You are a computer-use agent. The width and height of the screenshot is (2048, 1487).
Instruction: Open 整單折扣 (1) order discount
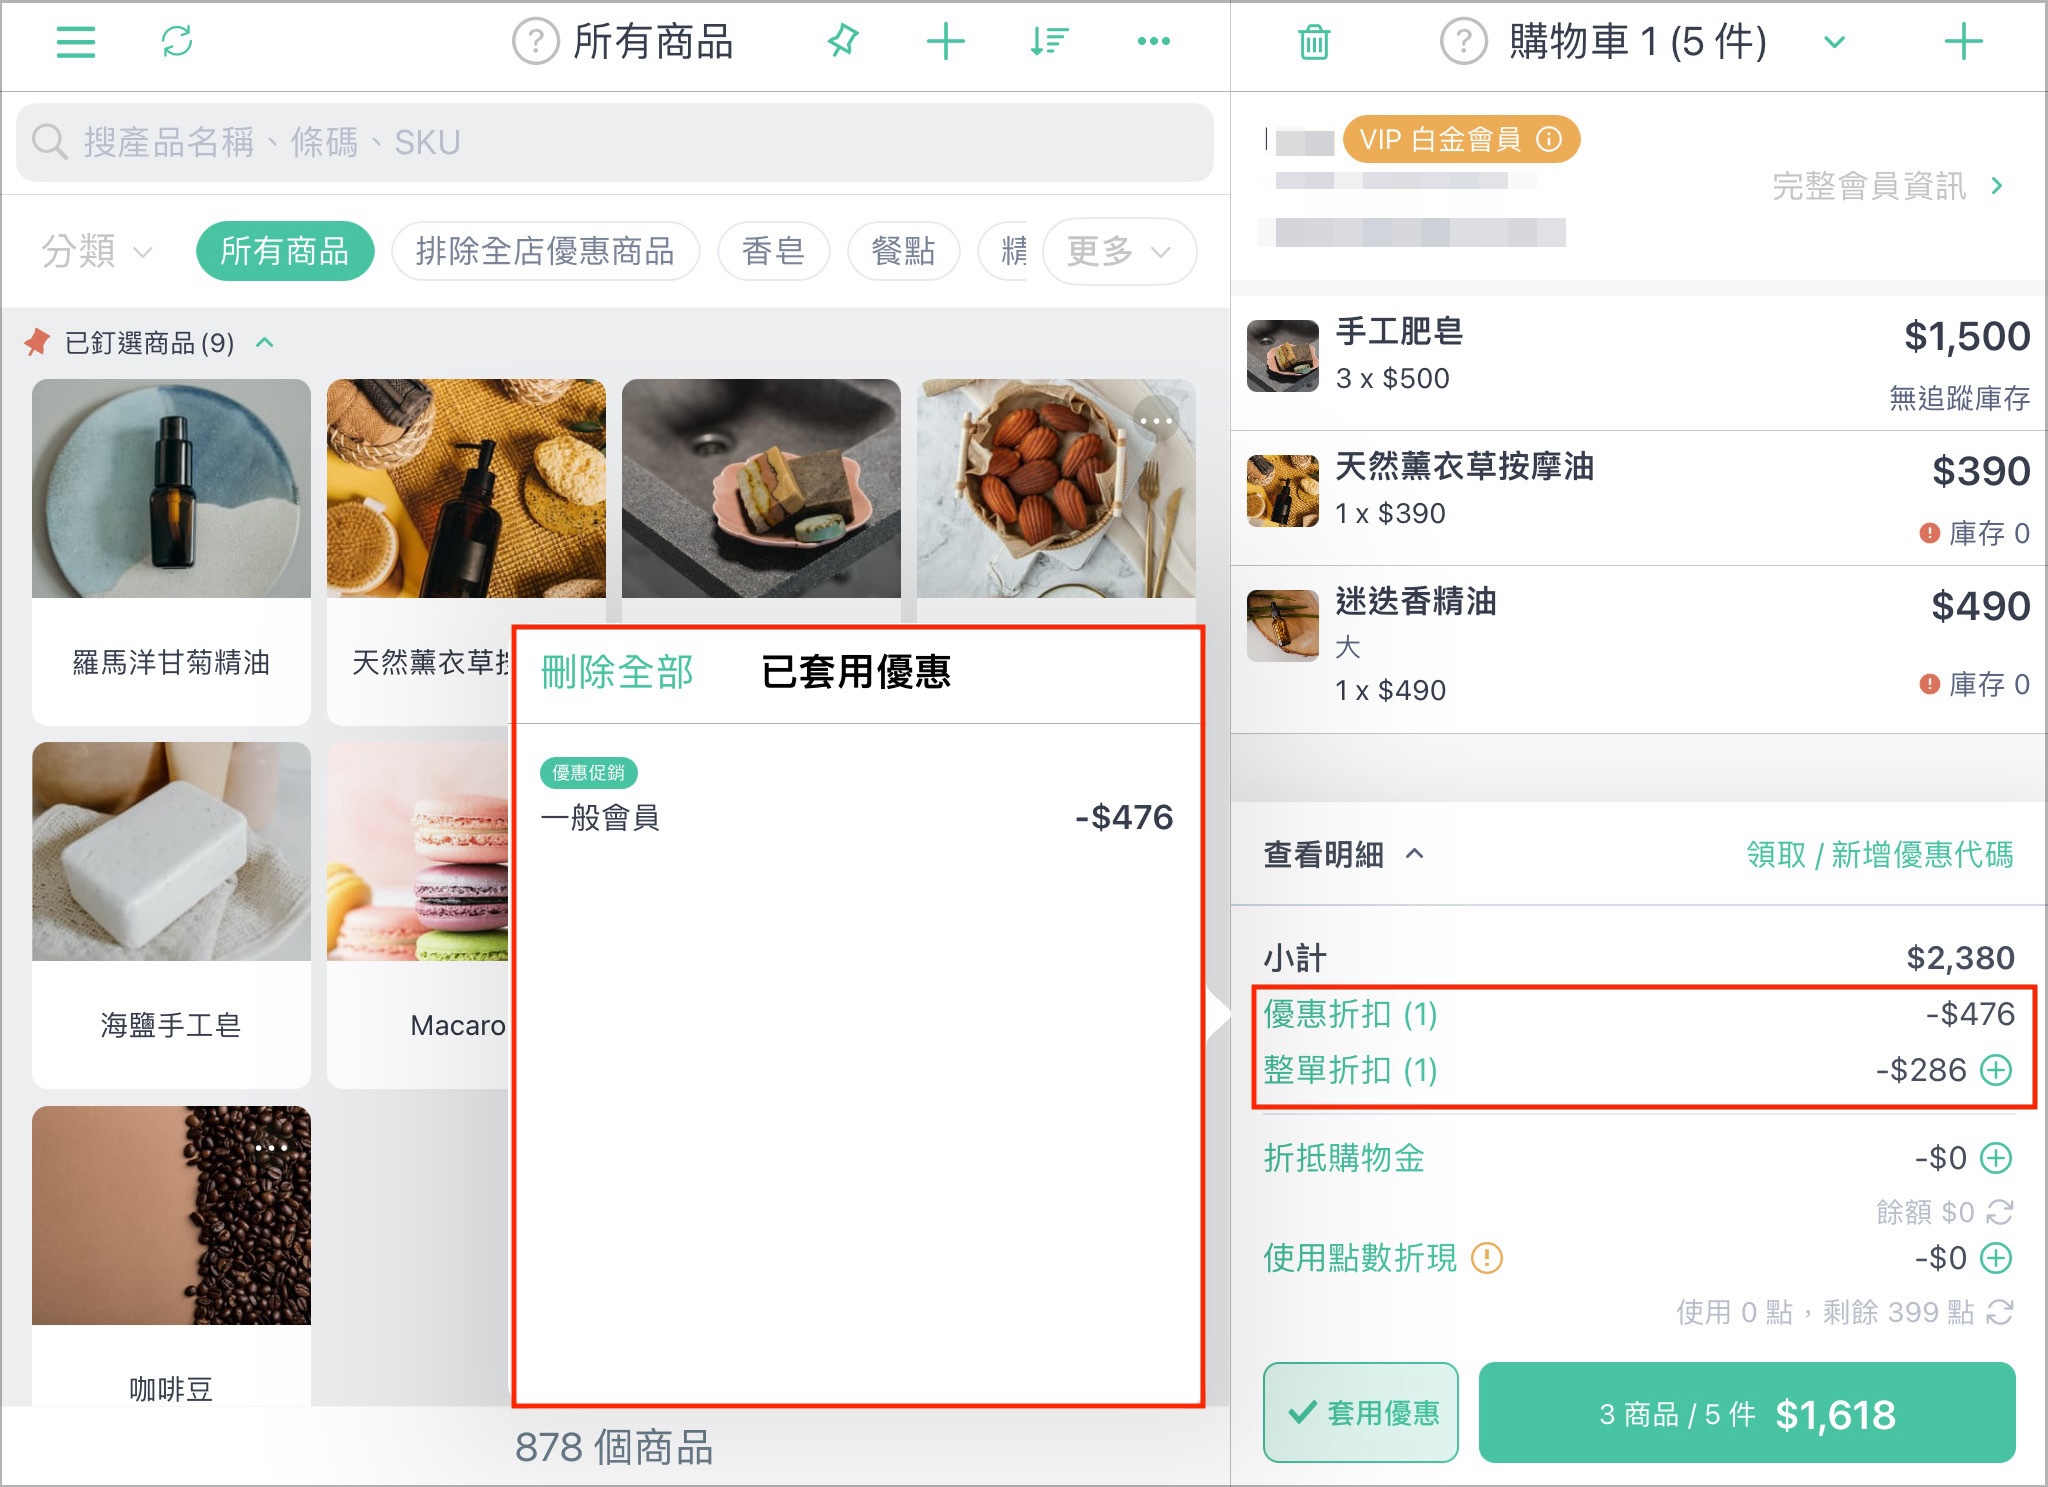click(1351, 1070)
